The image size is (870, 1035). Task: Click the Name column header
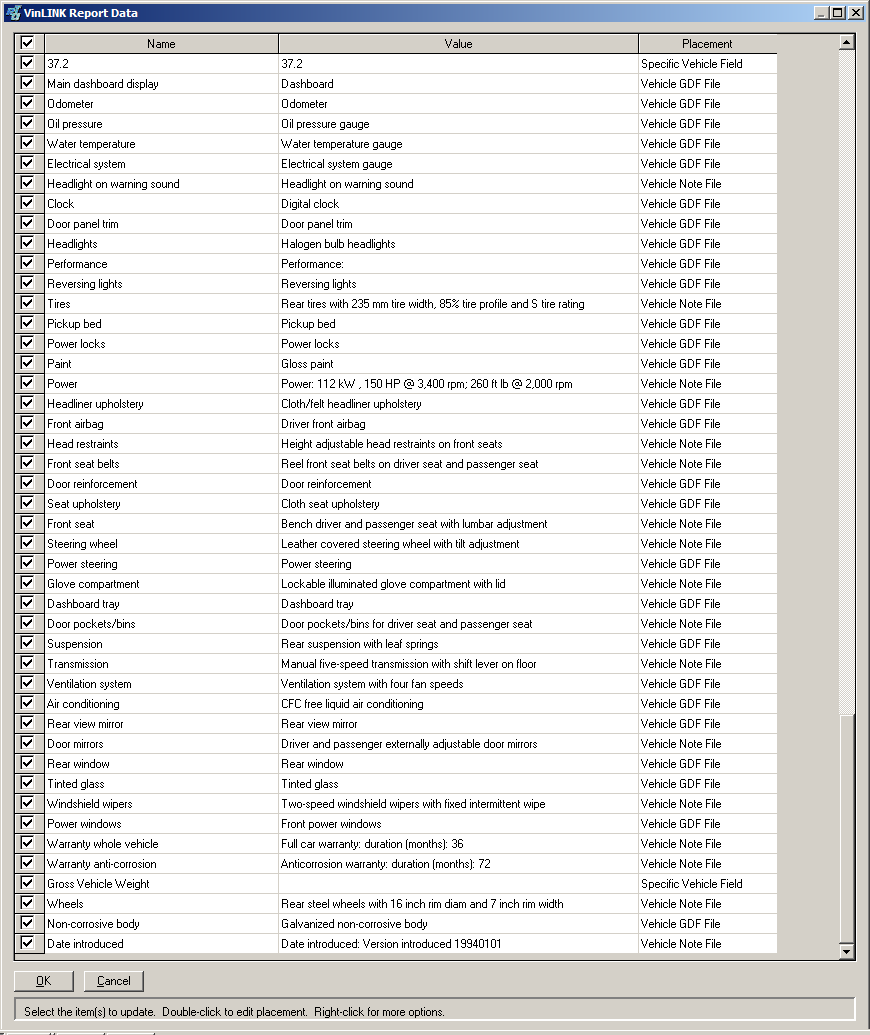[161, 44]
